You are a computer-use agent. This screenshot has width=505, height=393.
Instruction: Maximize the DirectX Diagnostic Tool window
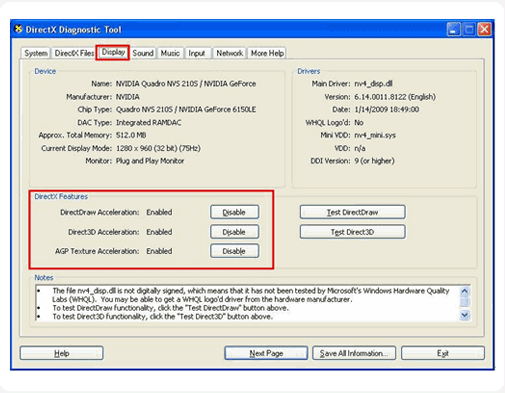(469, 30)
